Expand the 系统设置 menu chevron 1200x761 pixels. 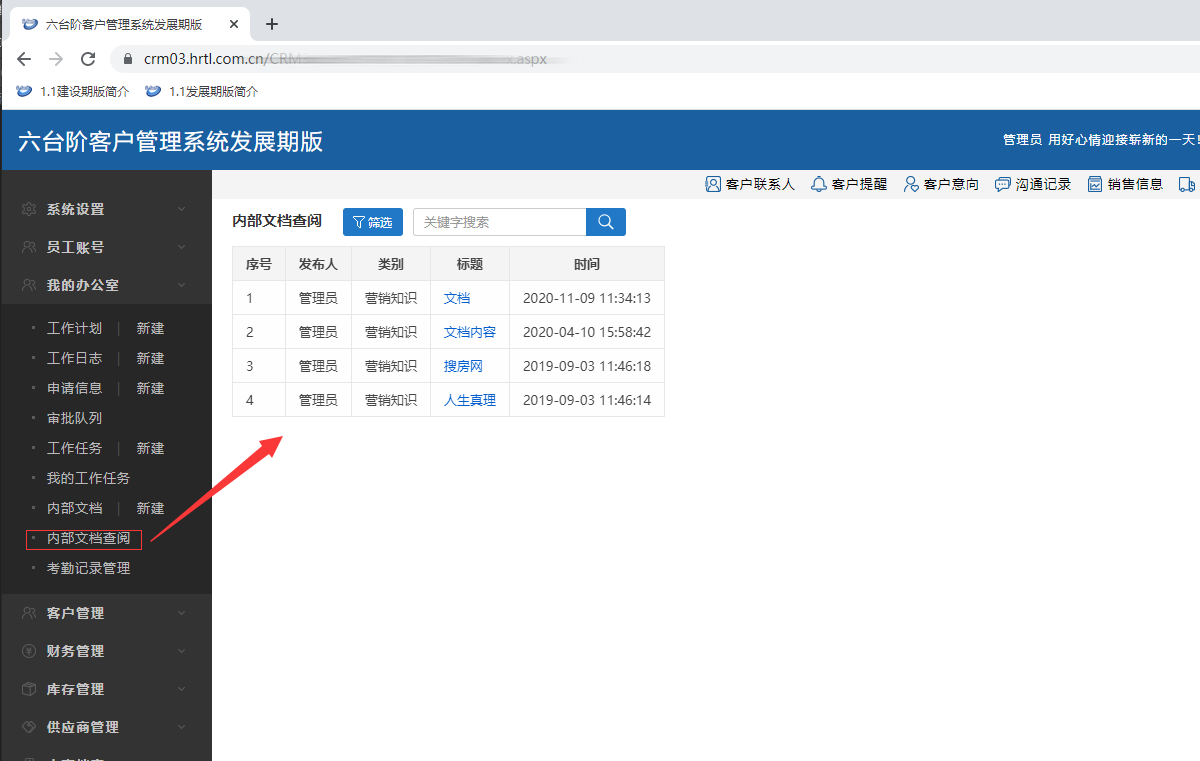pyautogui.click(x=181, y=209)
